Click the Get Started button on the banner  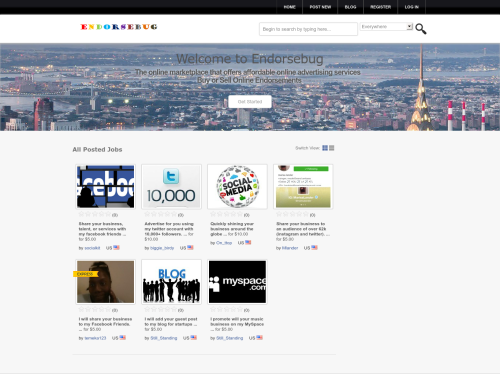click(250, 102)
